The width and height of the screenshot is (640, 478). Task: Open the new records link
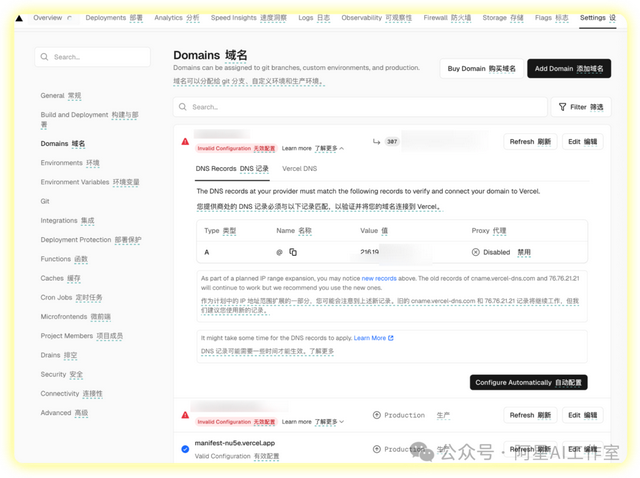[379, 278]
